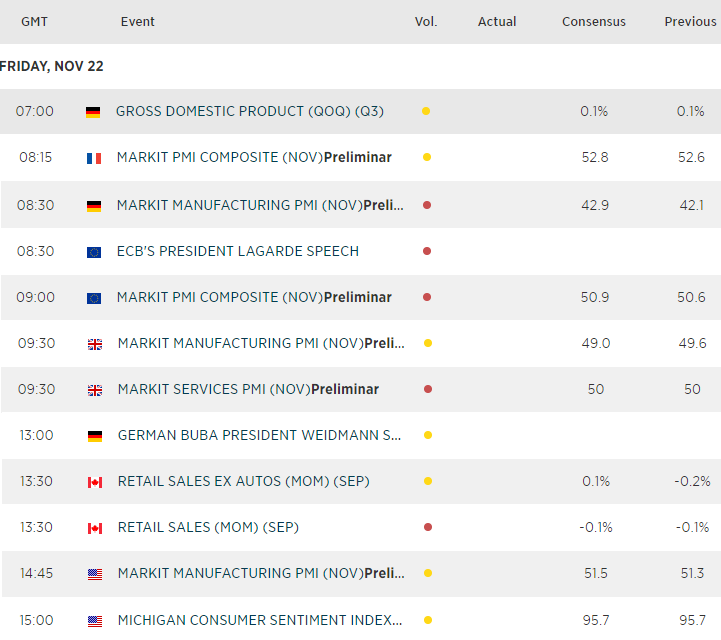Click US flag beside Michigan Consumer Sentiment
This screenshot has width=721, height=640.
coord(95,621)
